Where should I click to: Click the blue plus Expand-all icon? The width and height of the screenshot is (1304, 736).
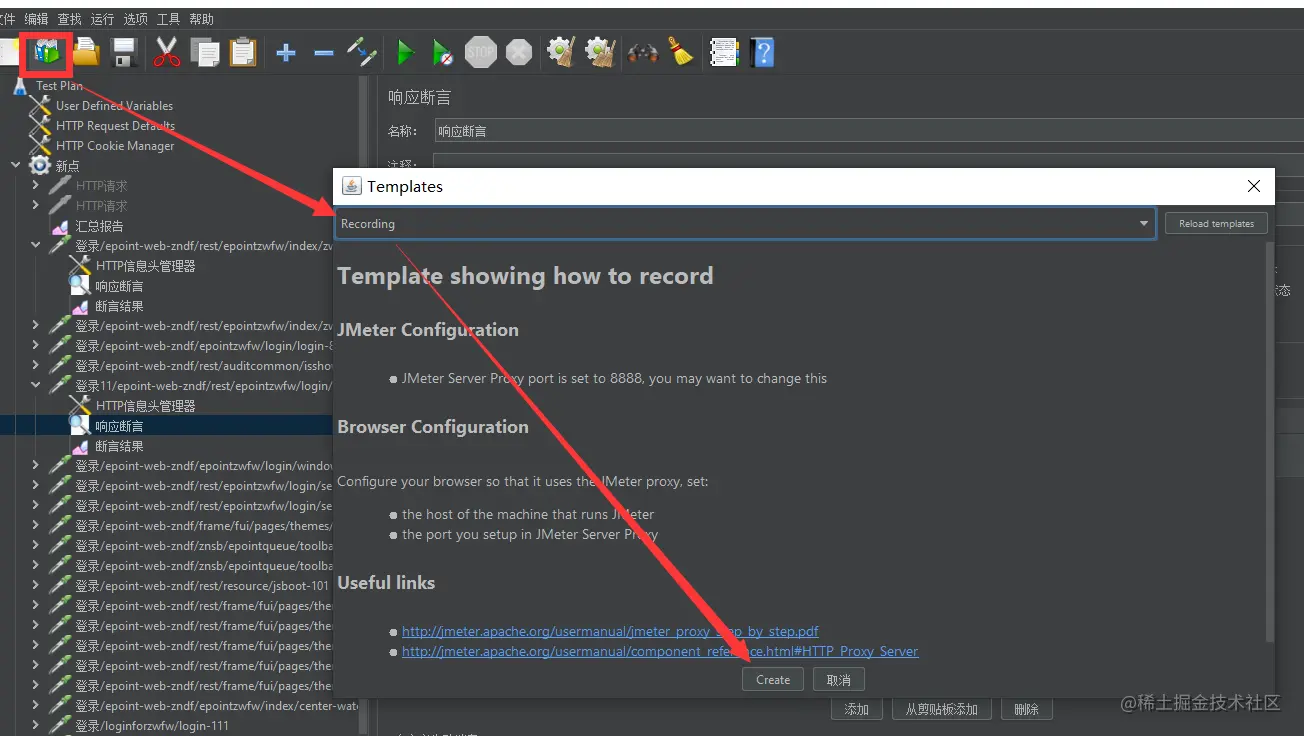click(286, 53)
